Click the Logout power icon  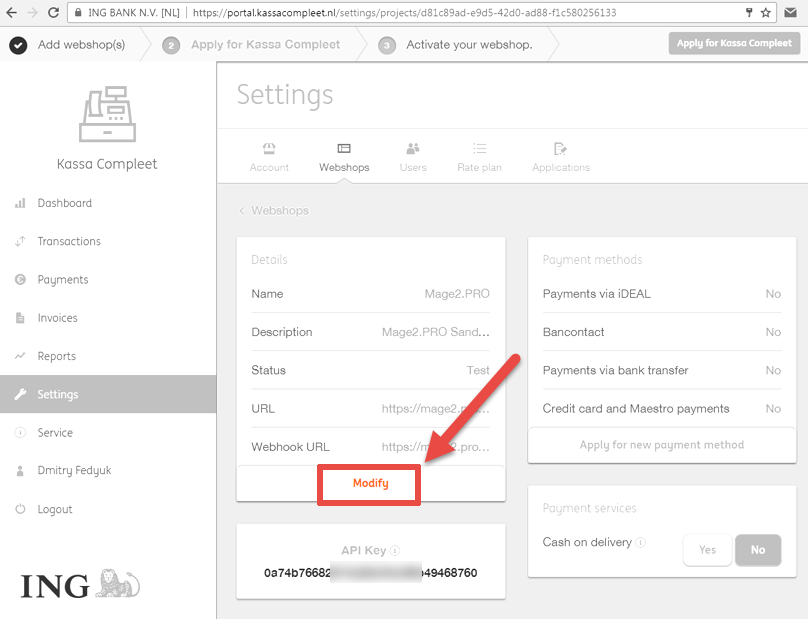(x=20, y=509)
